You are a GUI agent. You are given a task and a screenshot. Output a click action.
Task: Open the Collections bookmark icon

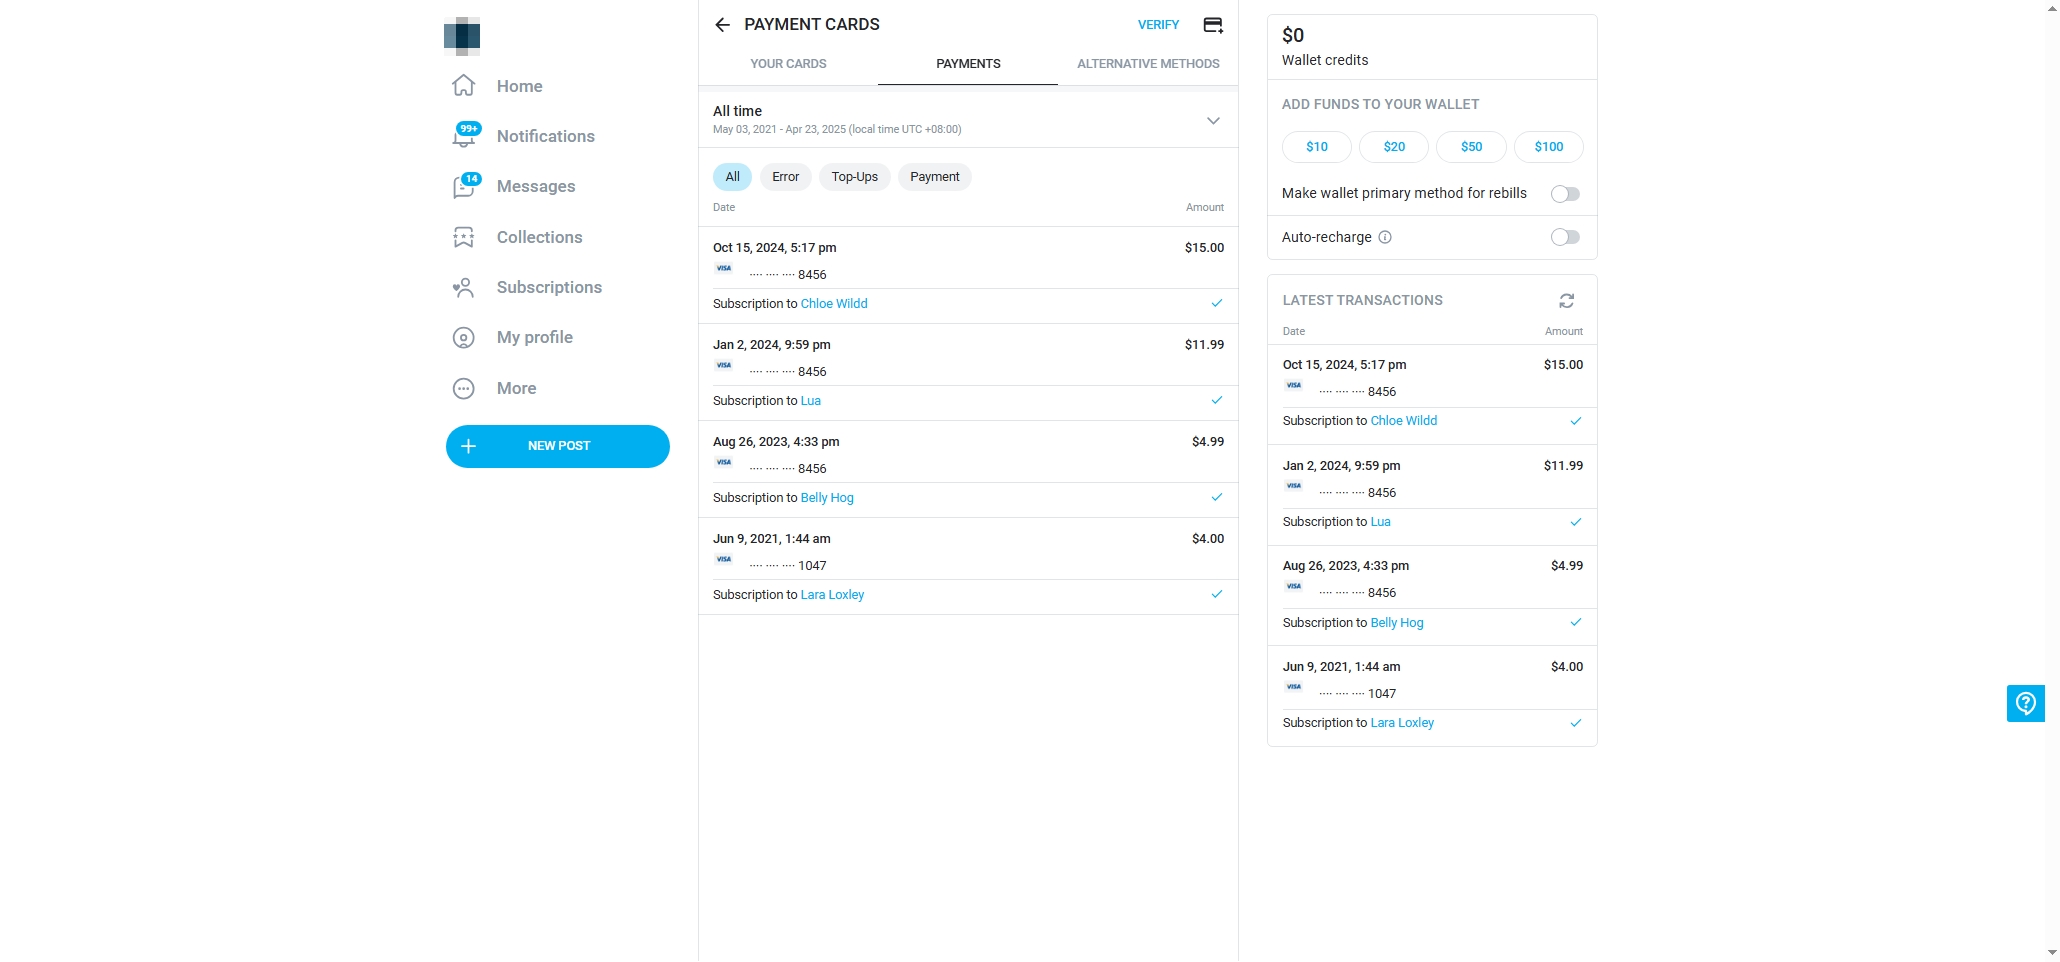coord(464,237)
